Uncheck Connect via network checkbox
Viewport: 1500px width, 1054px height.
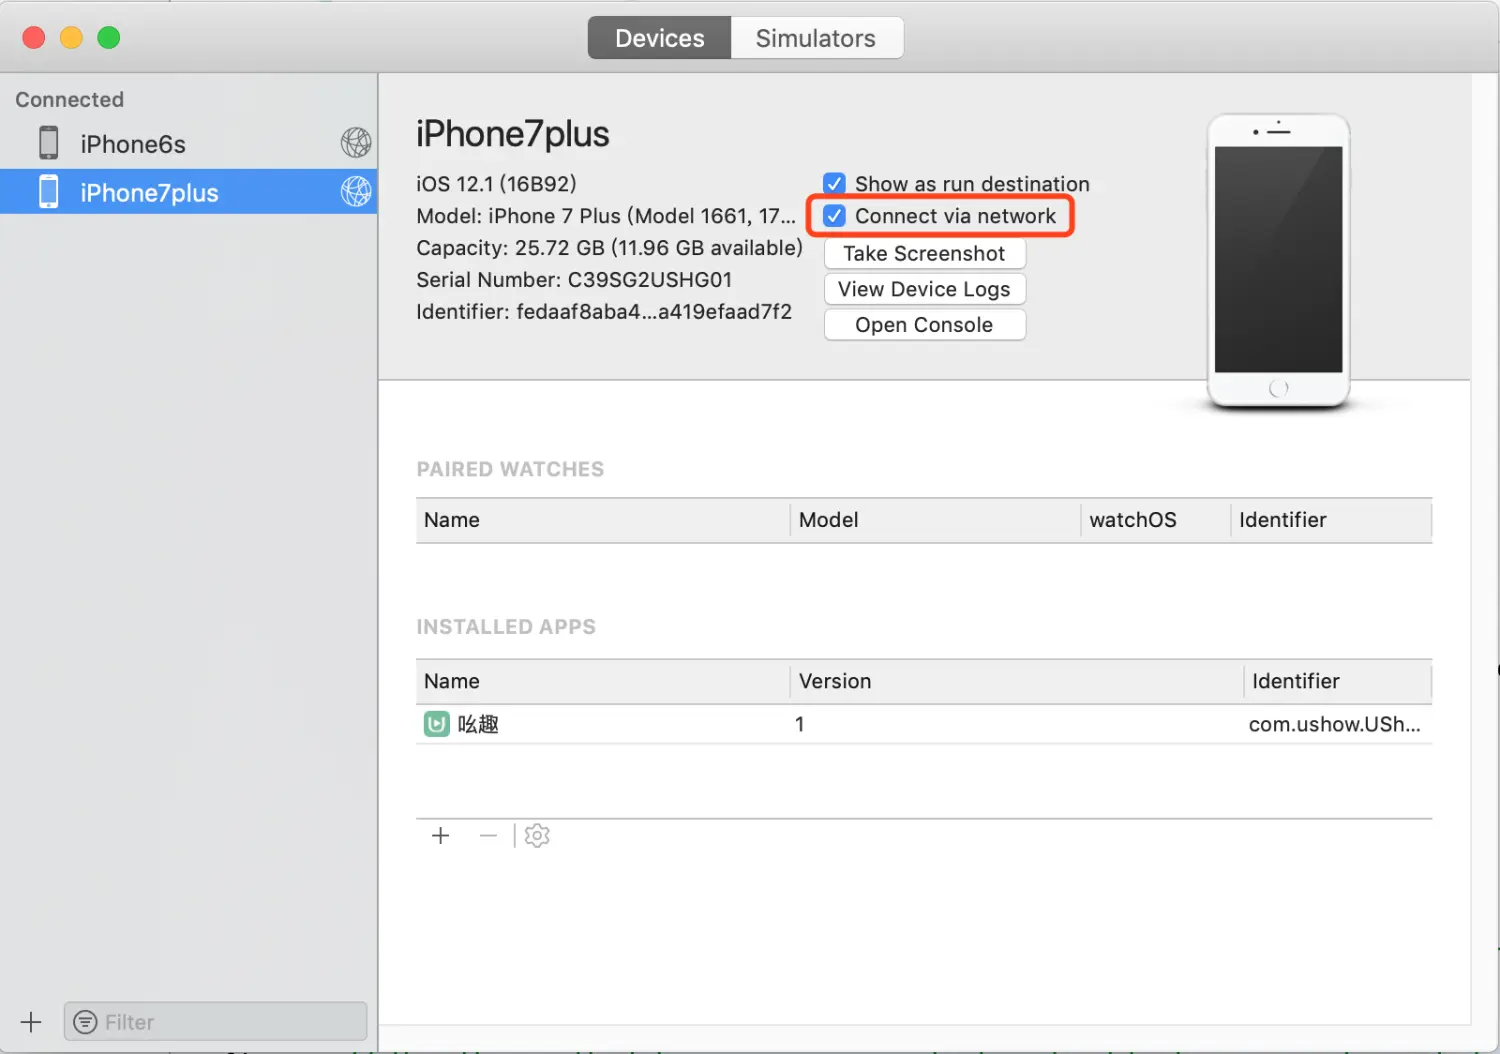pos(834,216)
